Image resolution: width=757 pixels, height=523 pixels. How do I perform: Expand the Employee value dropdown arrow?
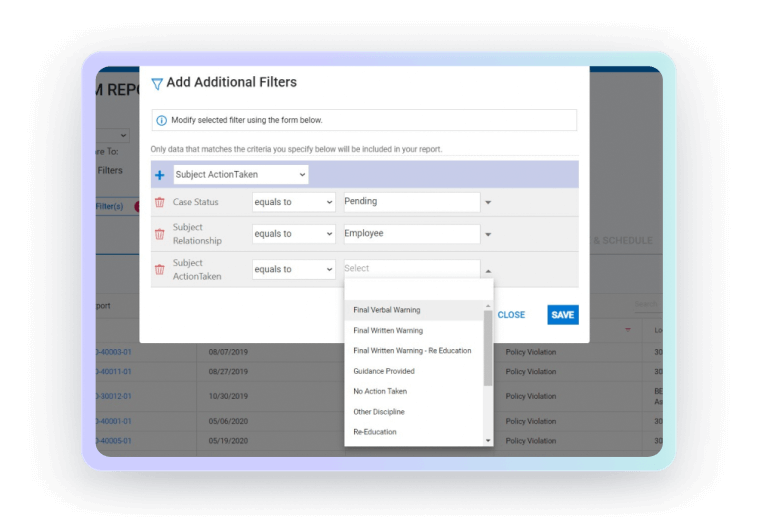488,235
